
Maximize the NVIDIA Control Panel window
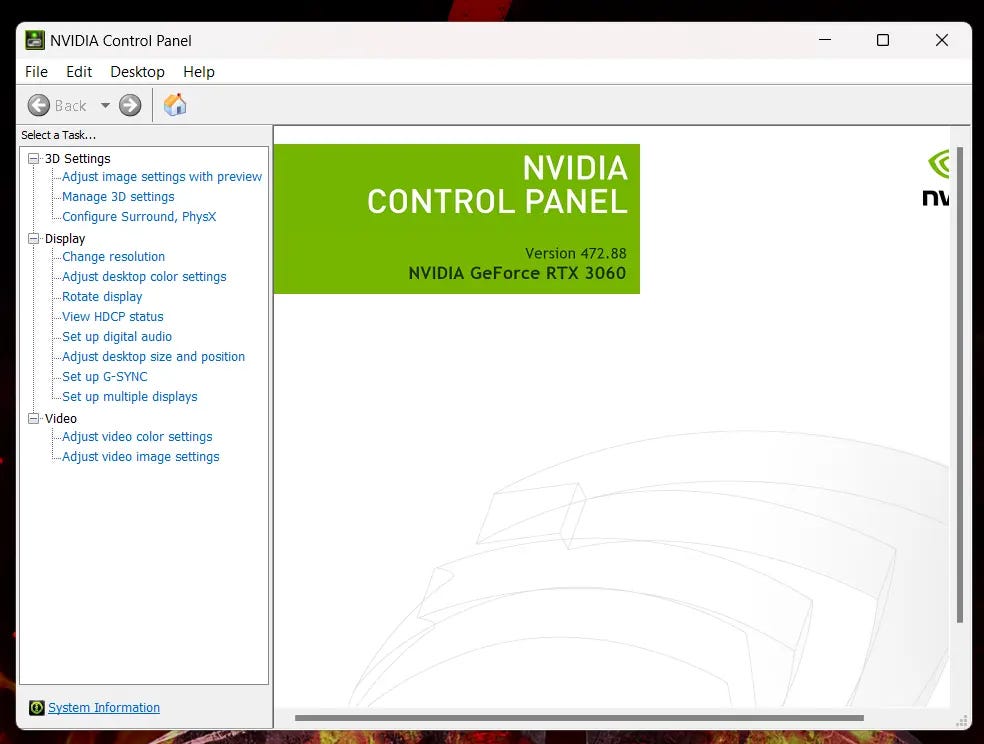tap(883, 40)
